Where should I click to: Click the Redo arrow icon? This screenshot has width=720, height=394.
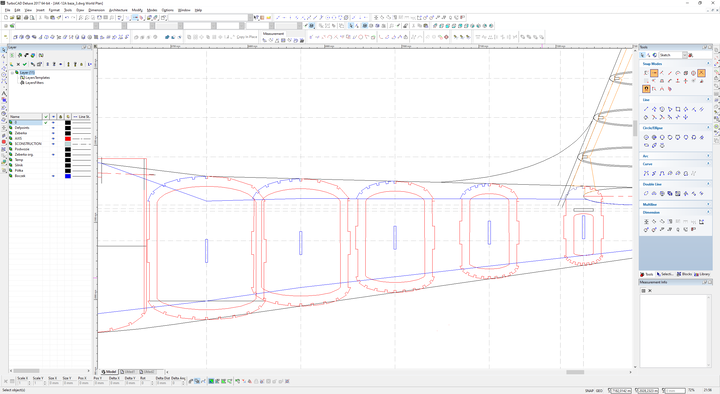(73, 17)
